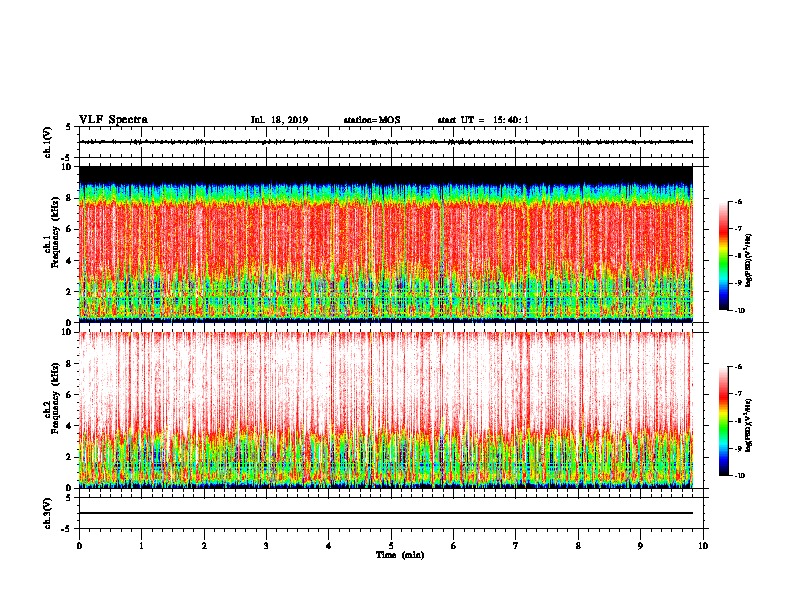792x612 pixels.
Task: Click the flat ch.3 voltage trace line
Action: [x=386, y=513]
